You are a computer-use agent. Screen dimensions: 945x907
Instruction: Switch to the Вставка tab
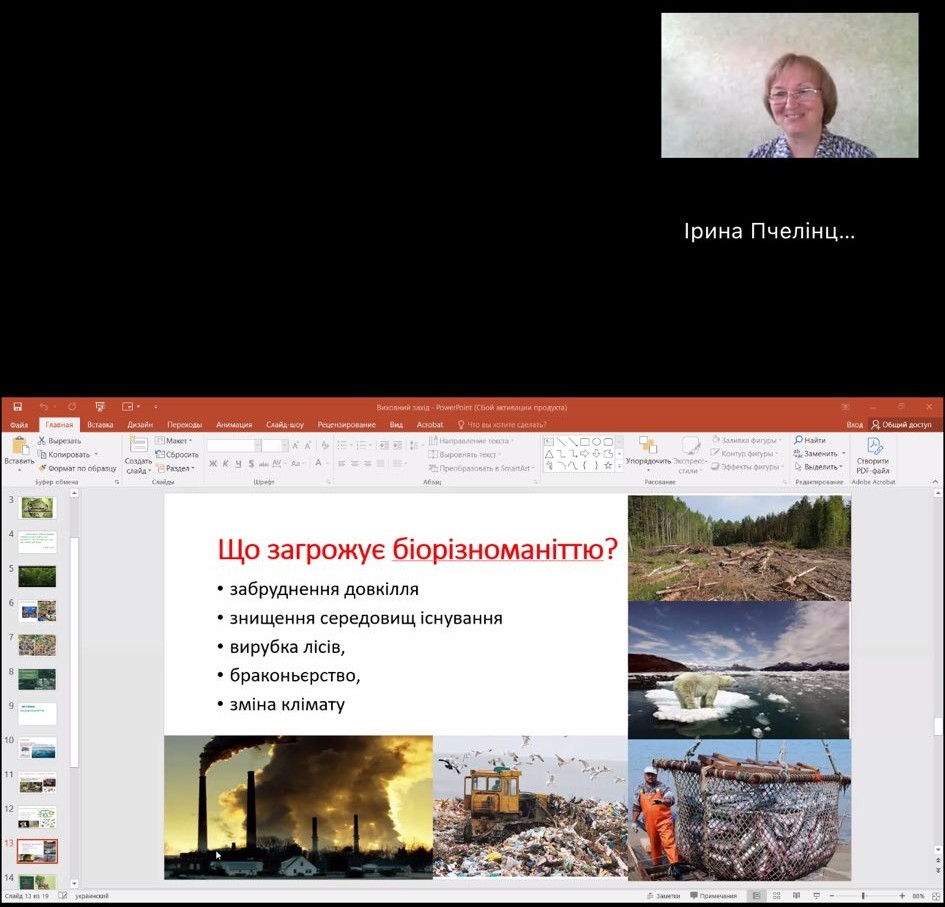[x=100, y=424]
